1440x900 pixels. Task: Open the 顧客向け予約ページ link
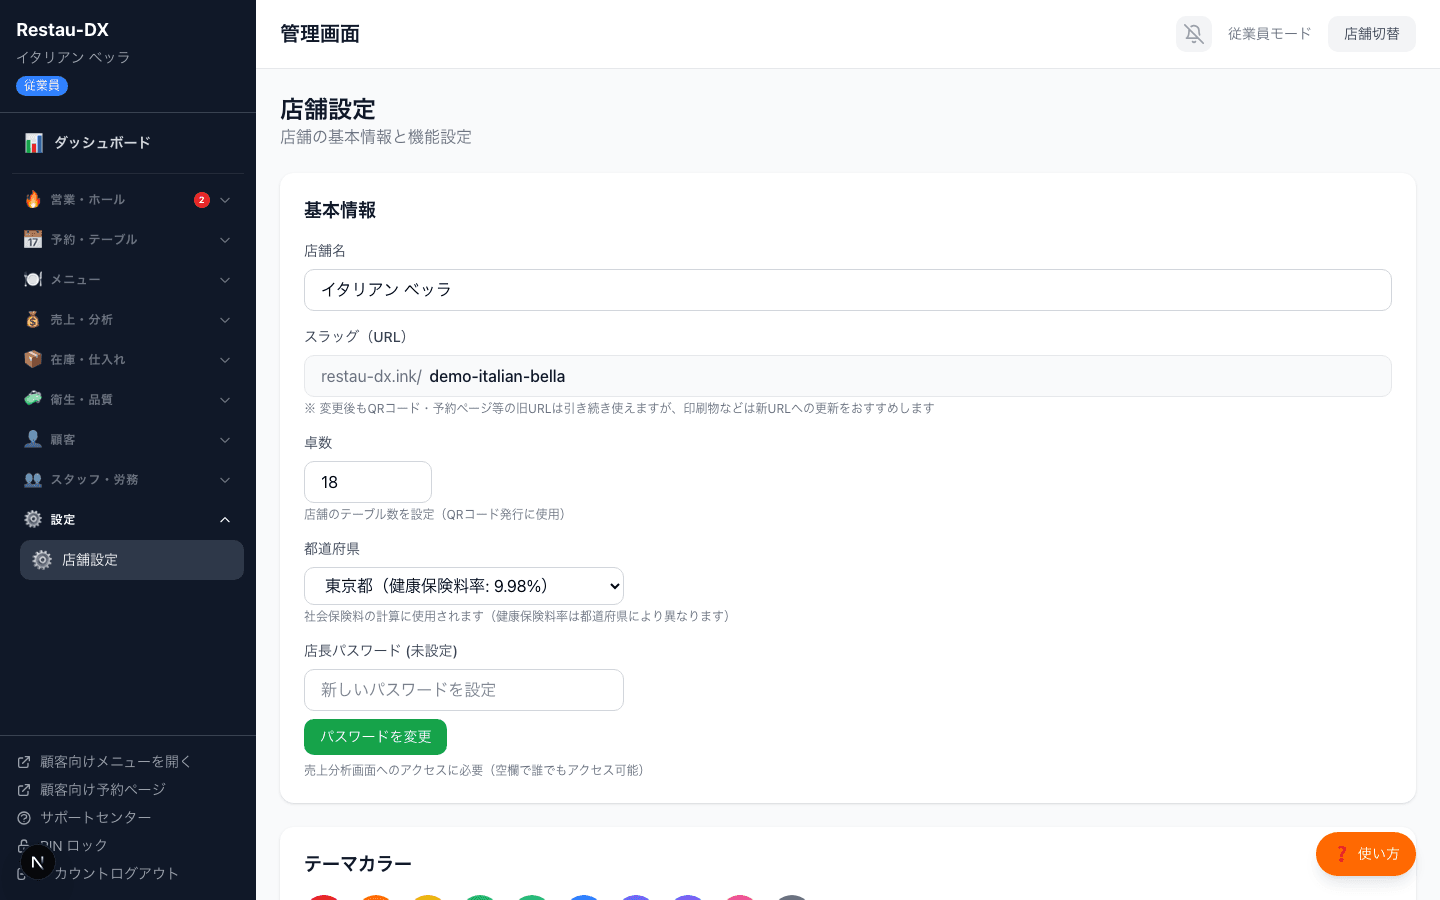click(x=103, y=790)
